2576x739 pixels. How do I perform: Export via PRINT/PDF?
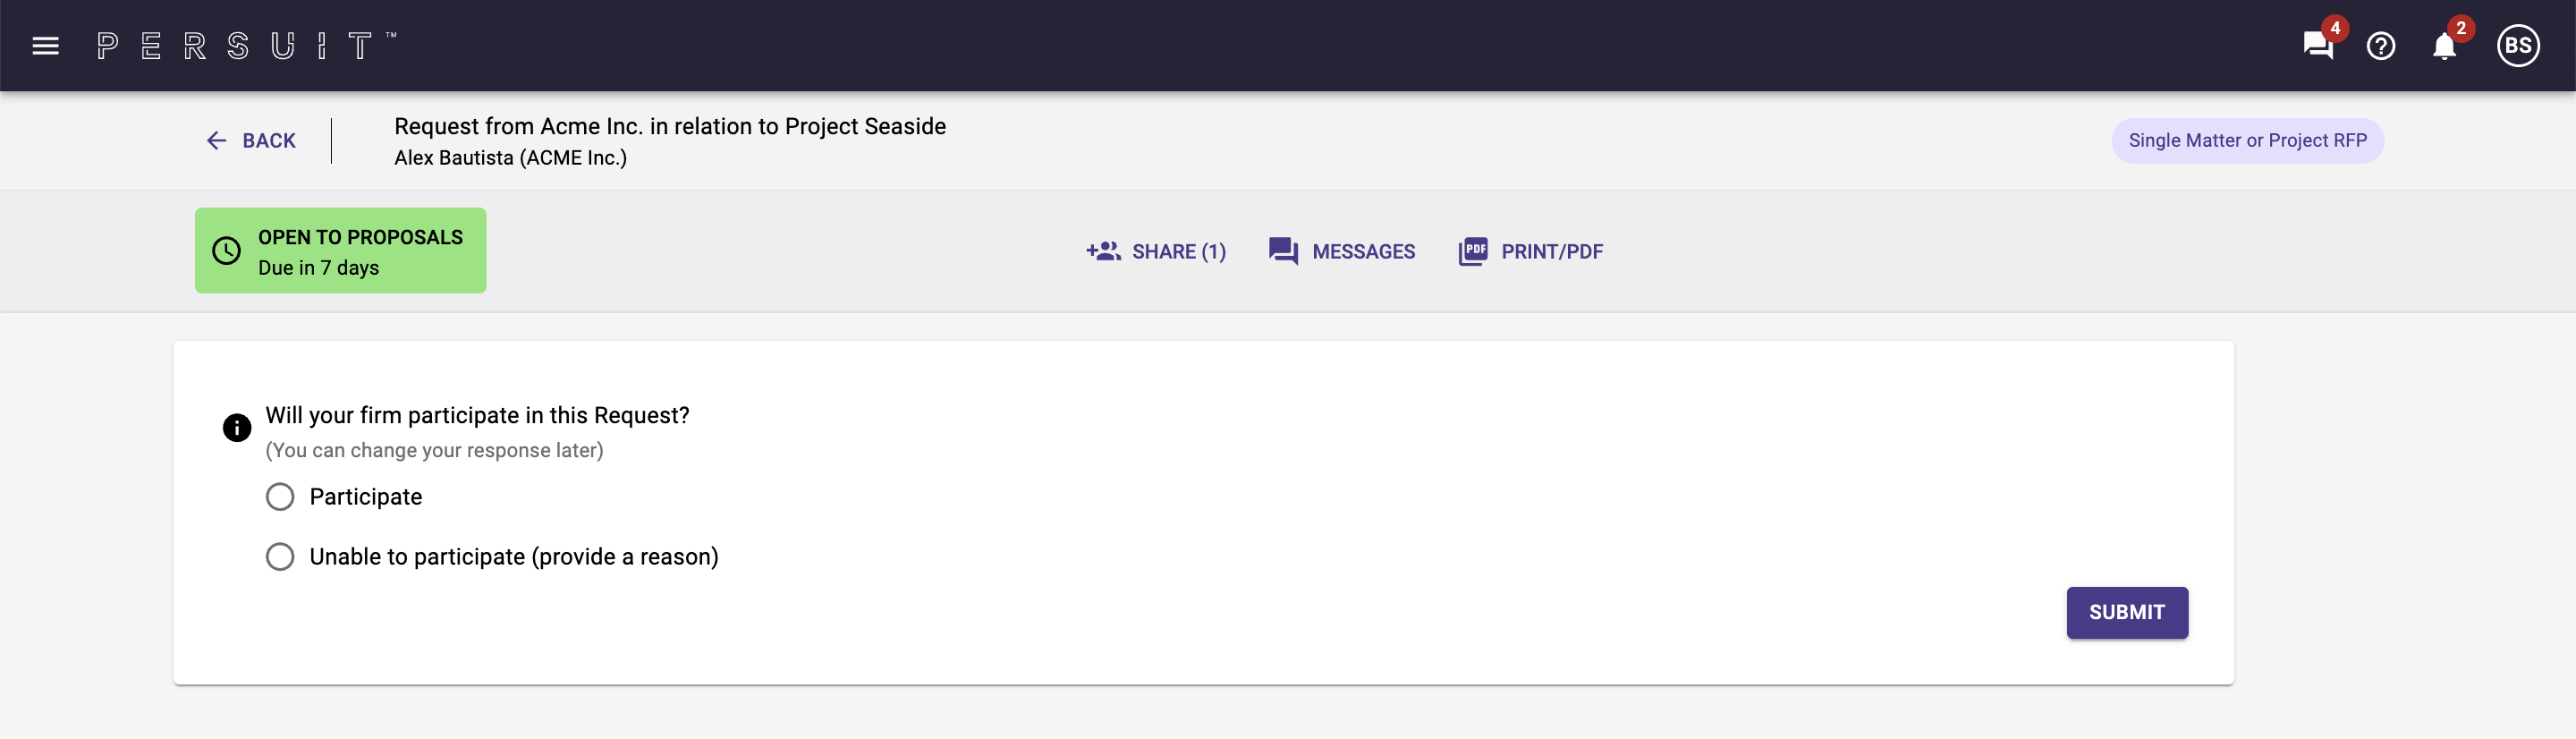pyautogui.click(x=1531, y=252)
